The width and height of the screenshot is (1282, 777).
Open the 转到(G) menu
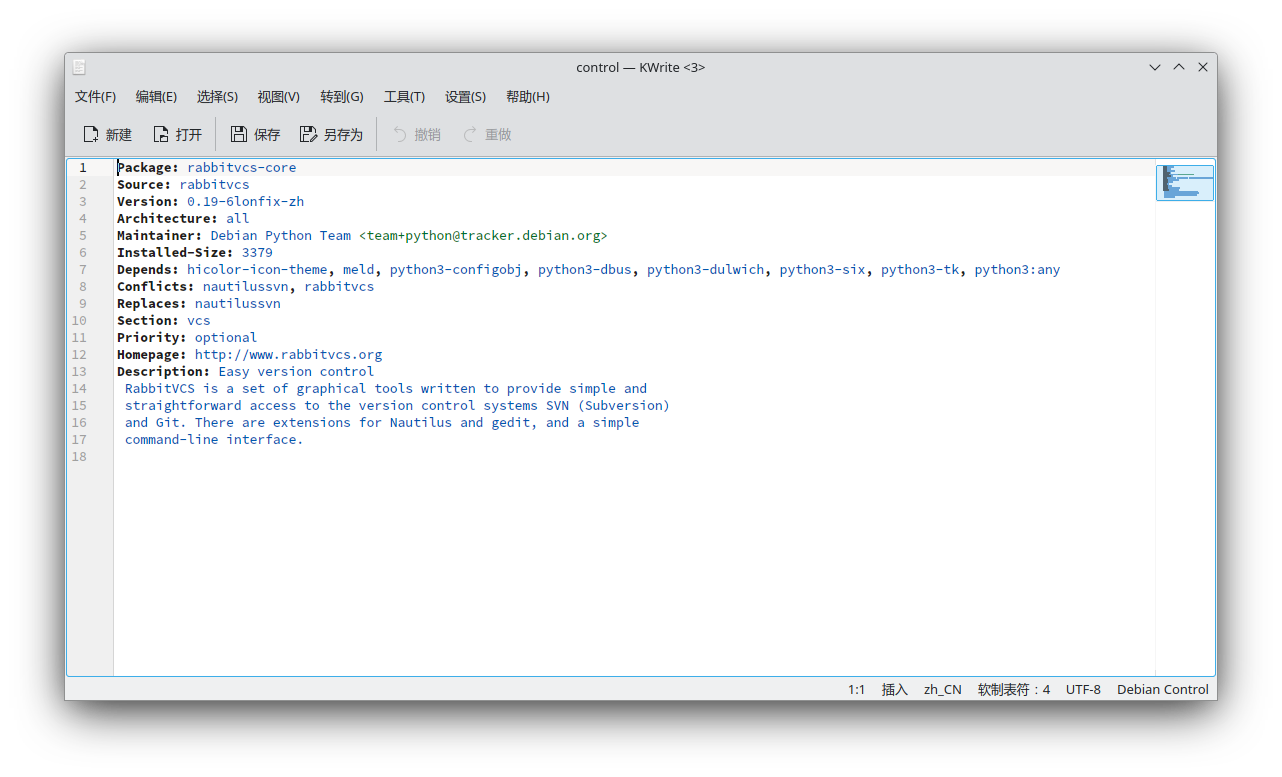point(342,97)
